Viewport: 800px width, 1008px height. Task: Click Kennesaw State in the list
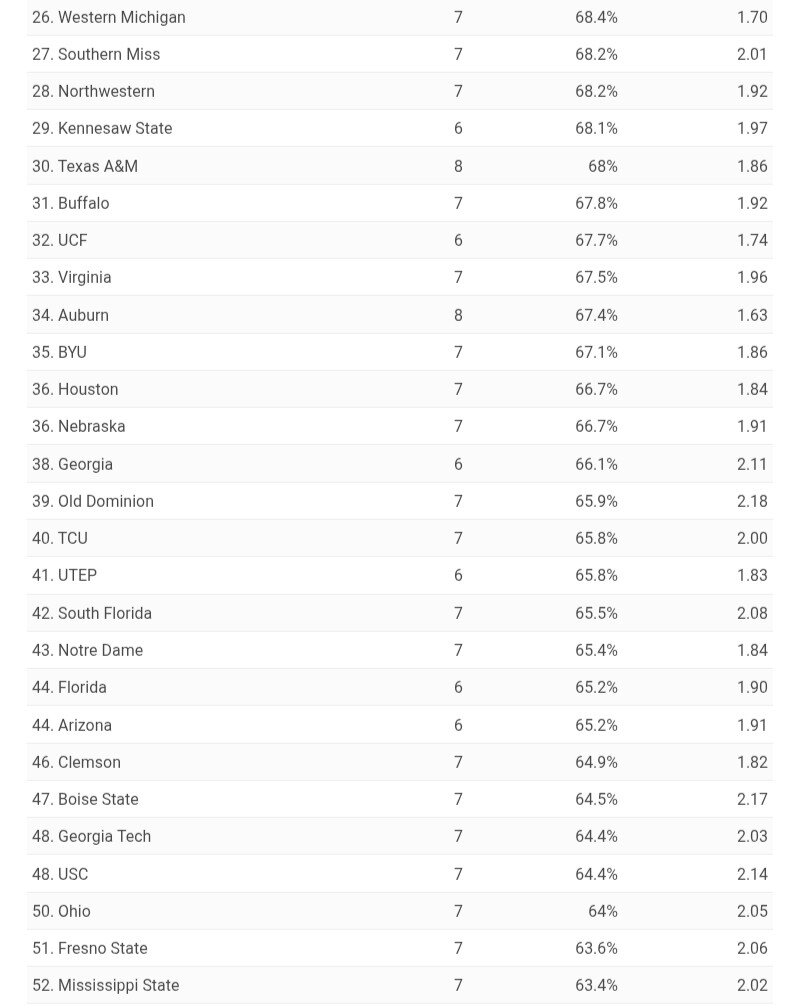click(115, 128)
